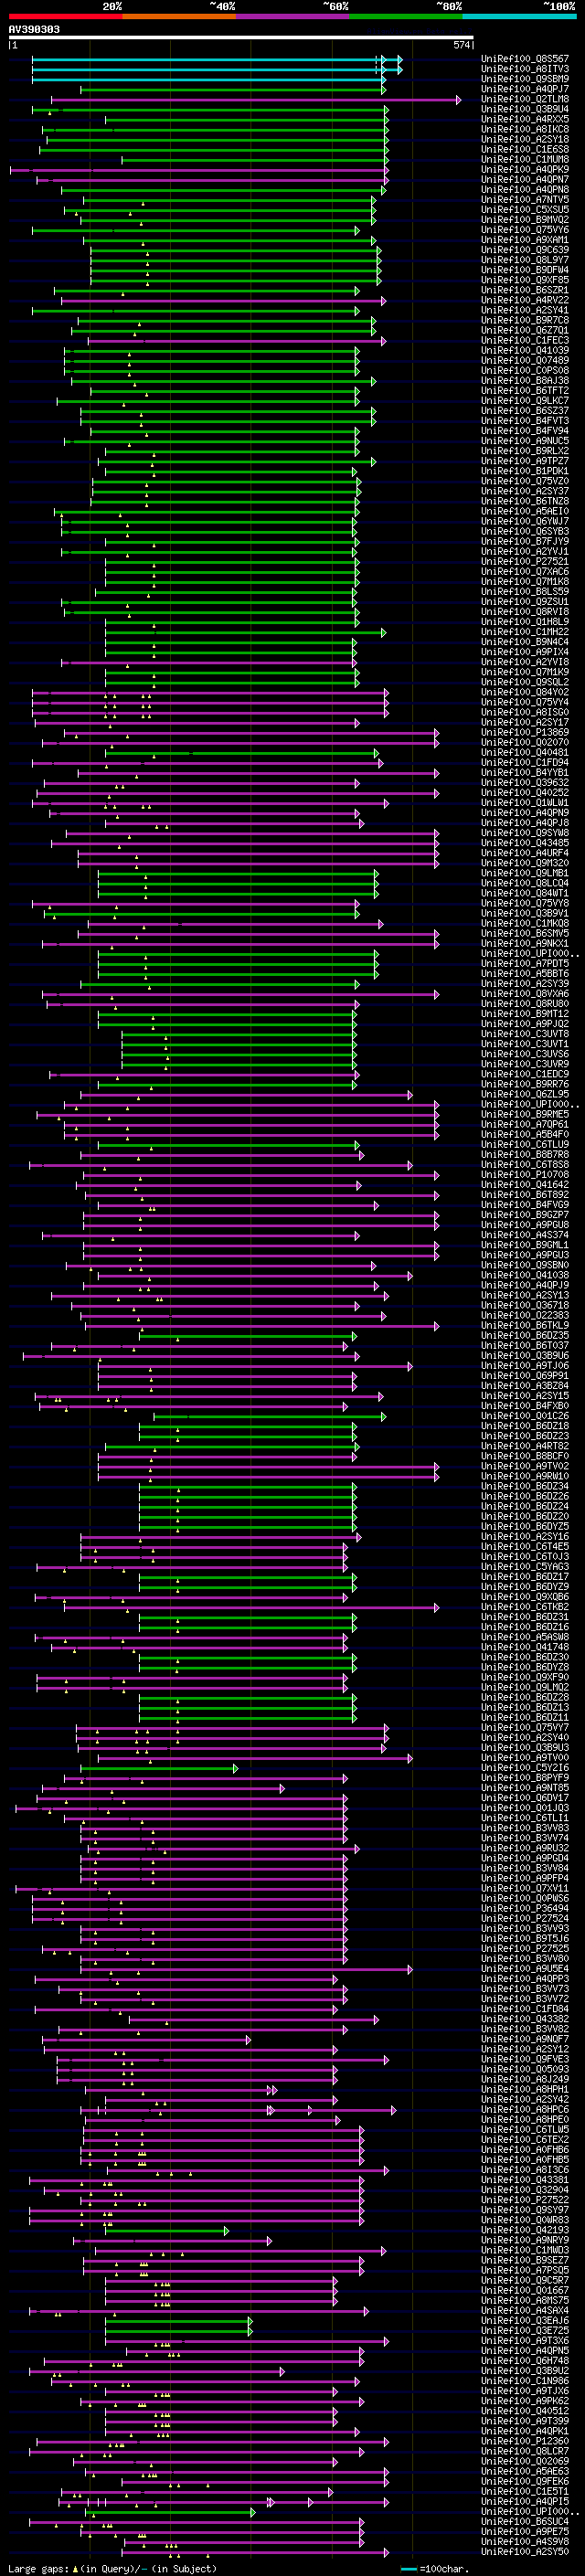Open hit UniRef100_Q43382

pyautogui.click(x=525, y=2019)
